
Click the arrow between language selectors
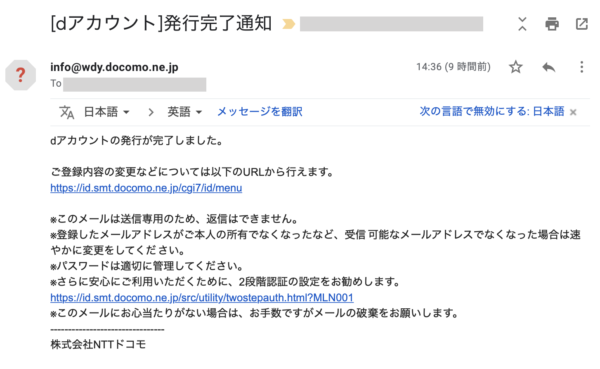click(x=151, y=112)
